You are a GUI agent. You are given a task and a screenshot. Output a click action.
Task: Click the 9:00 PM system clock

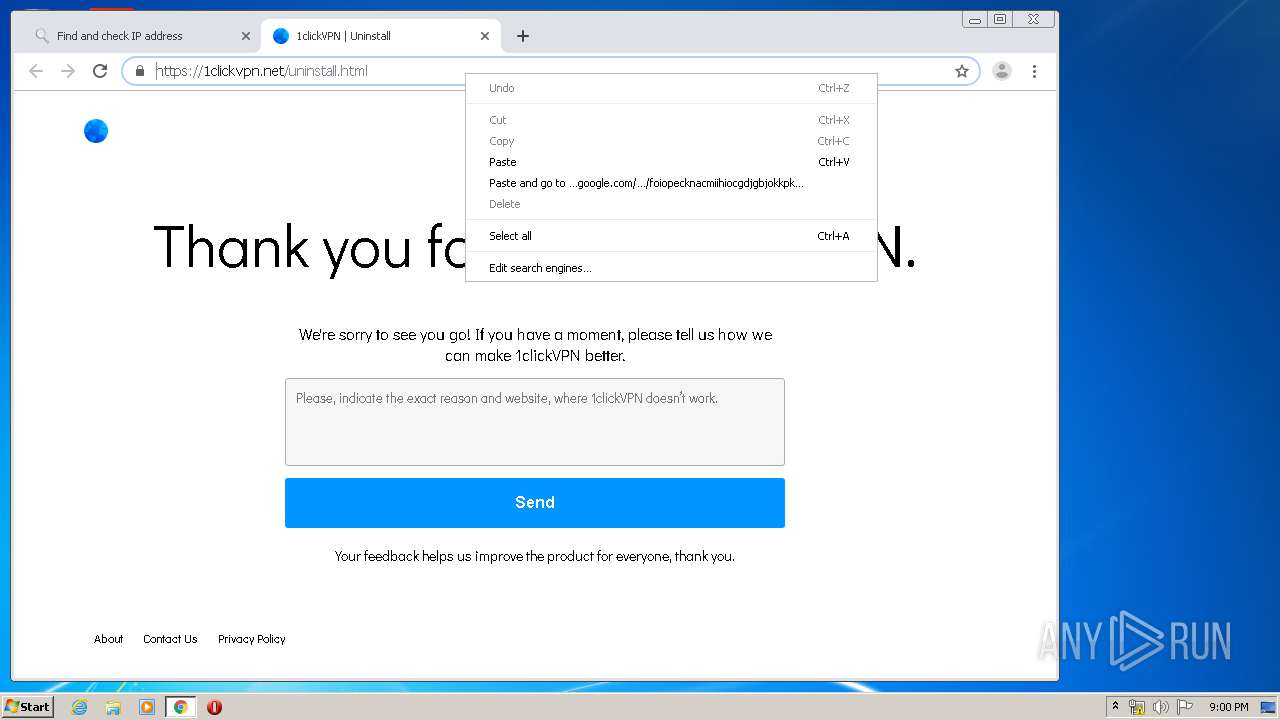click(1228, 707)
